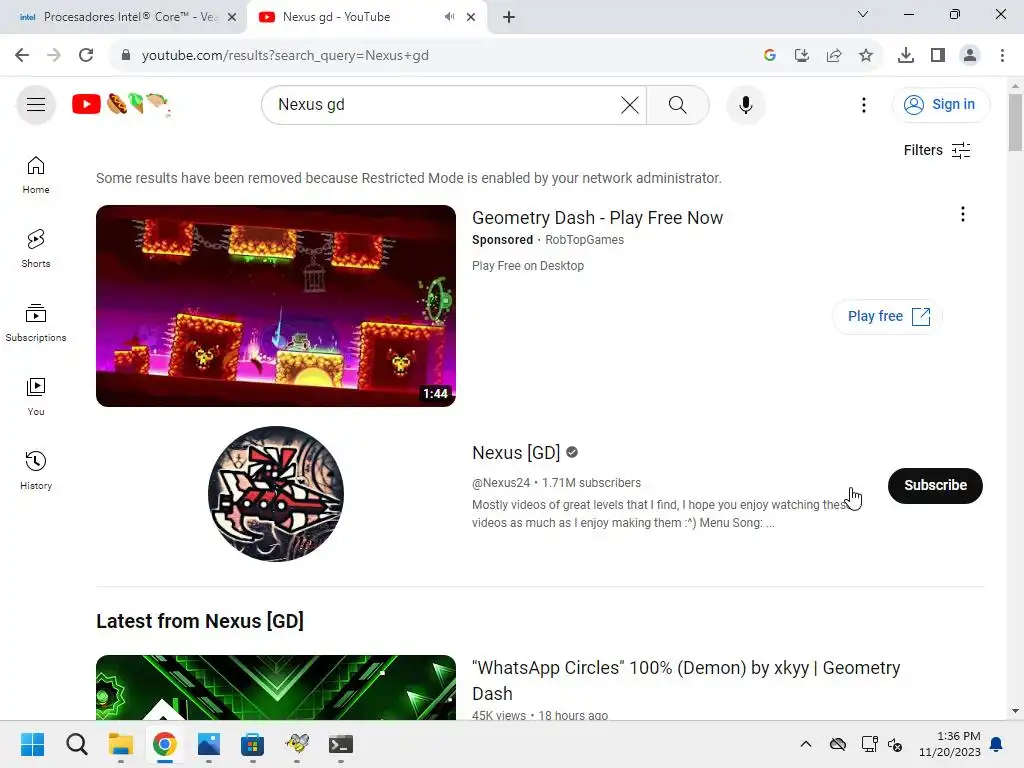Open Microsoft Store from taskbar

(x=253, y=744)
